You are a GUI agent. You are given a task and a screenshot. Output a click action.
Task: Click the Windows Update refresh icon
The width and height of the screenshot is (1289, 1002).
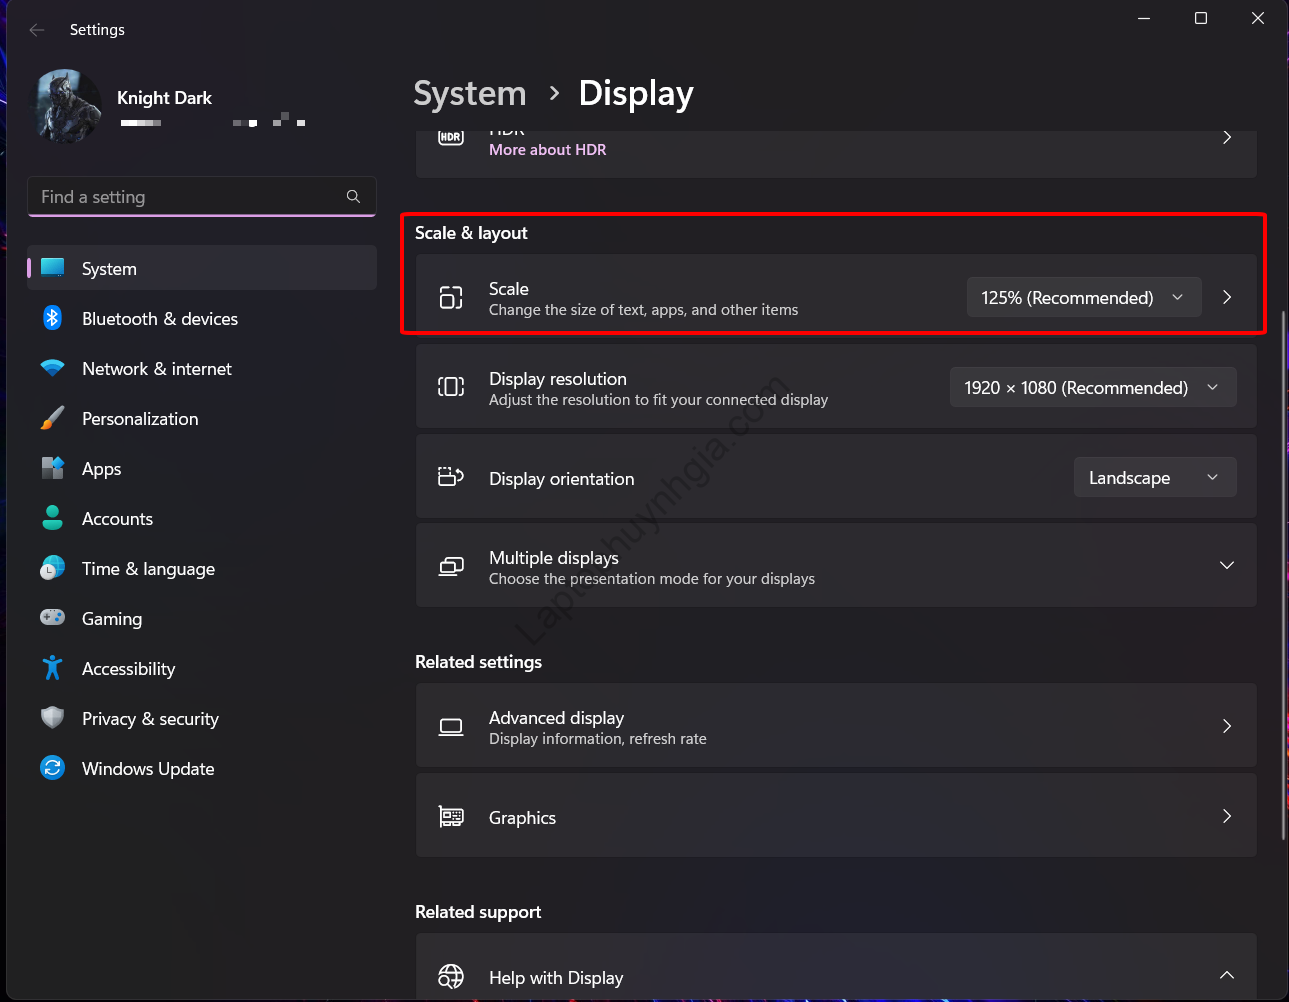[x=53, y=768]
